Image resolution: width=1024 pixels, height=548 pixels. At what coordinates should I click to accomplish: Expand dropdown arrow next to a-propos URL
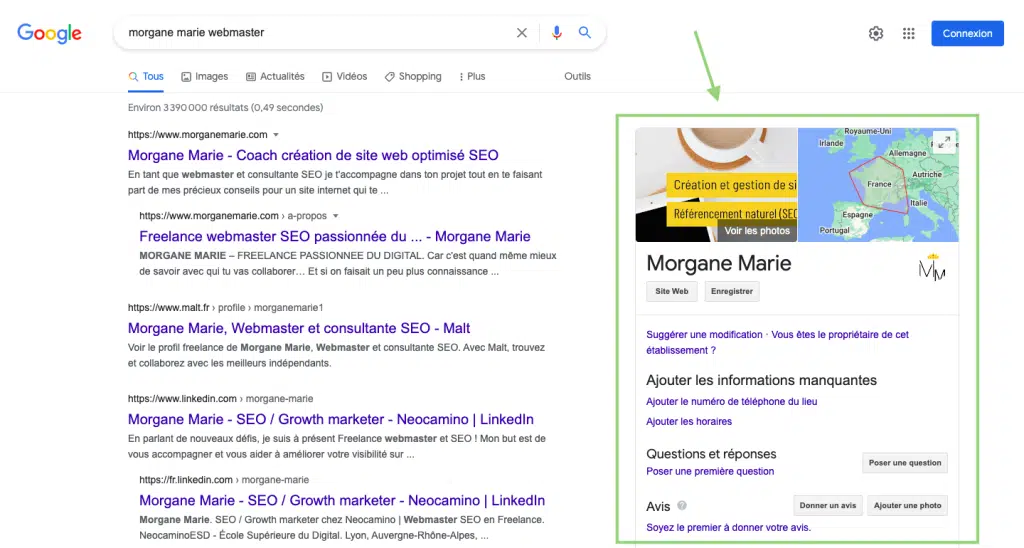(x=336, y=216)
